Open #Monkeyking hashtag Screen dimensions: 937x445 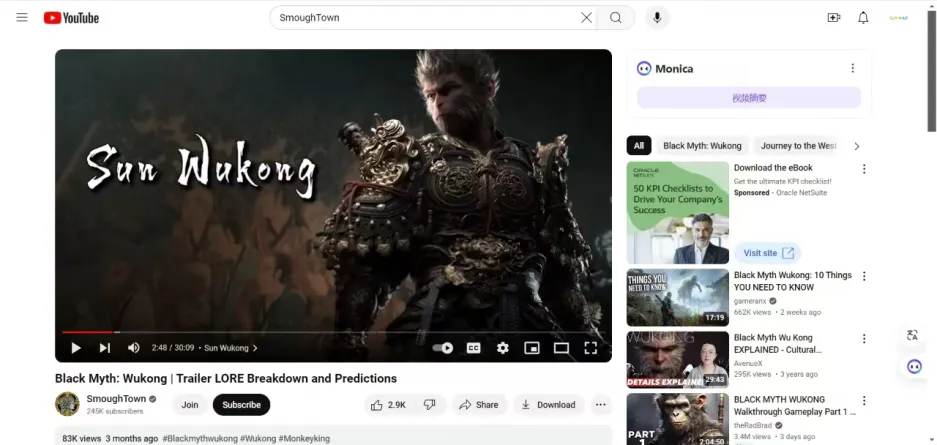point(304,438)
